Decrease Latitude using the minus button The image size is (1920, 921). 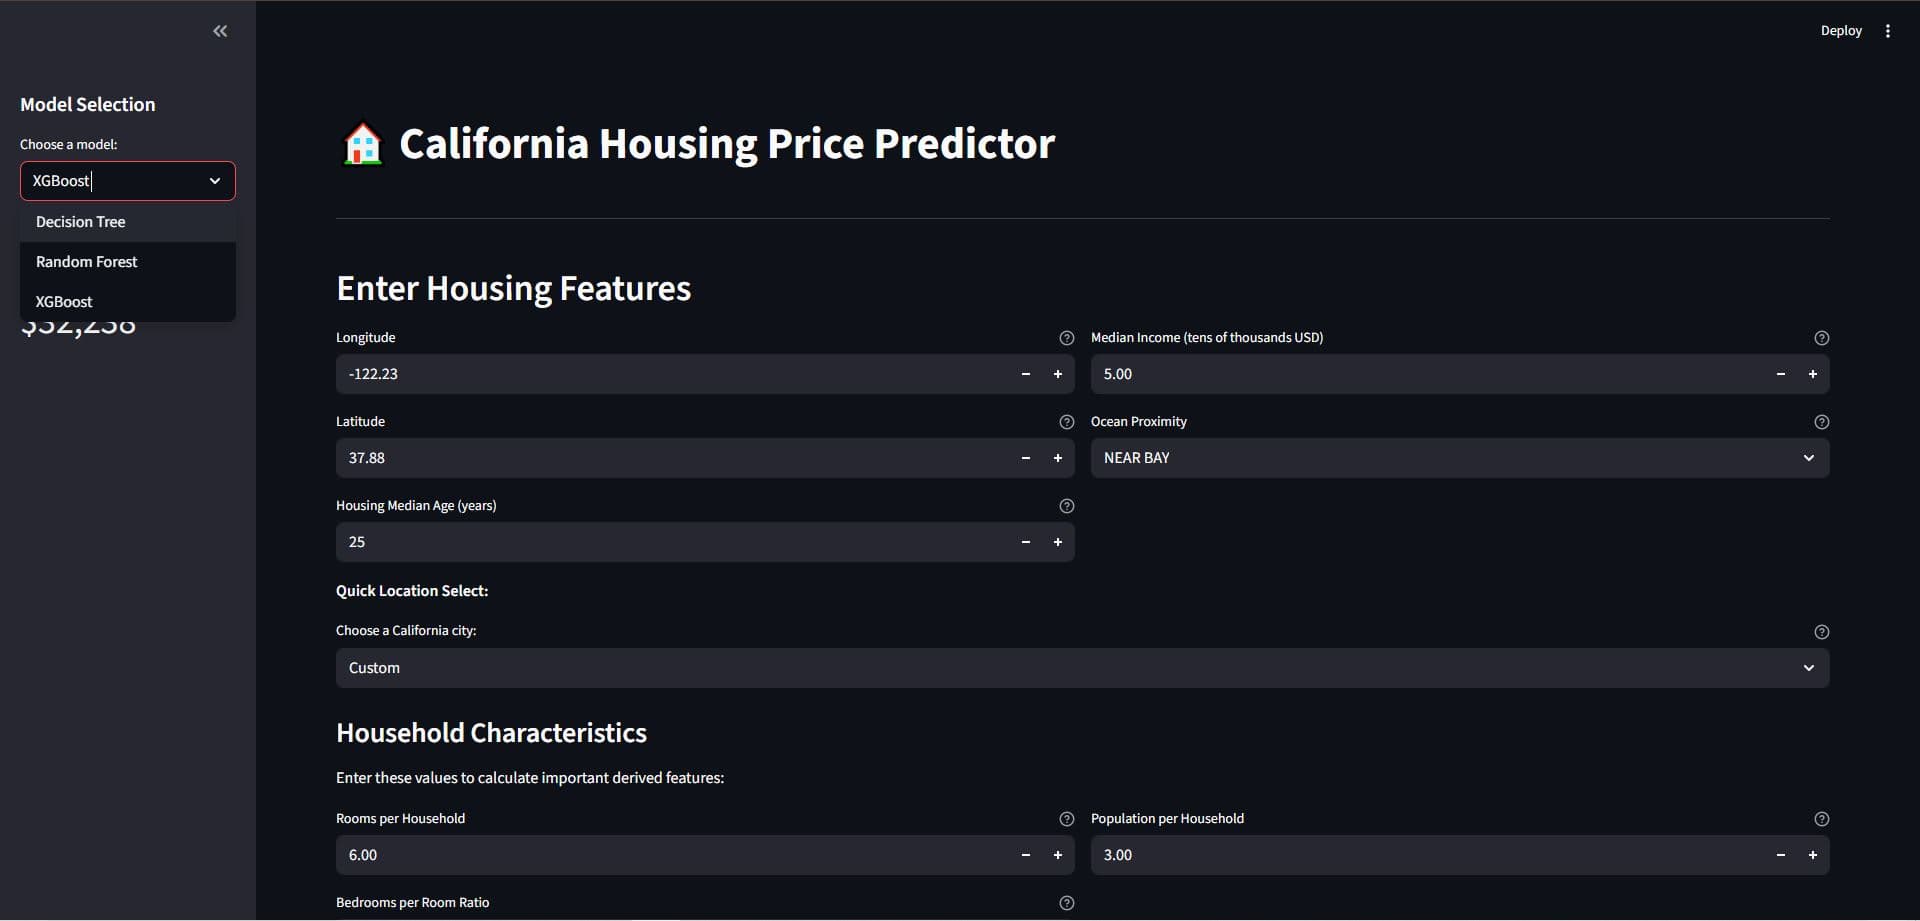(x=1025, y=457)
